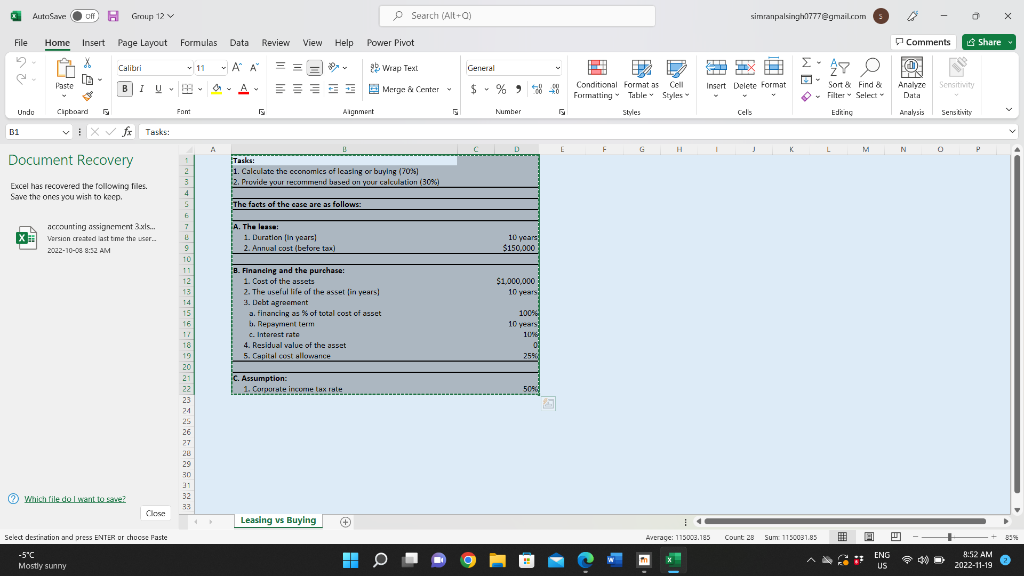The height and width of the screenshot is (576, 1024).
Task: Click the Copy icon
Action: point(88,80)
